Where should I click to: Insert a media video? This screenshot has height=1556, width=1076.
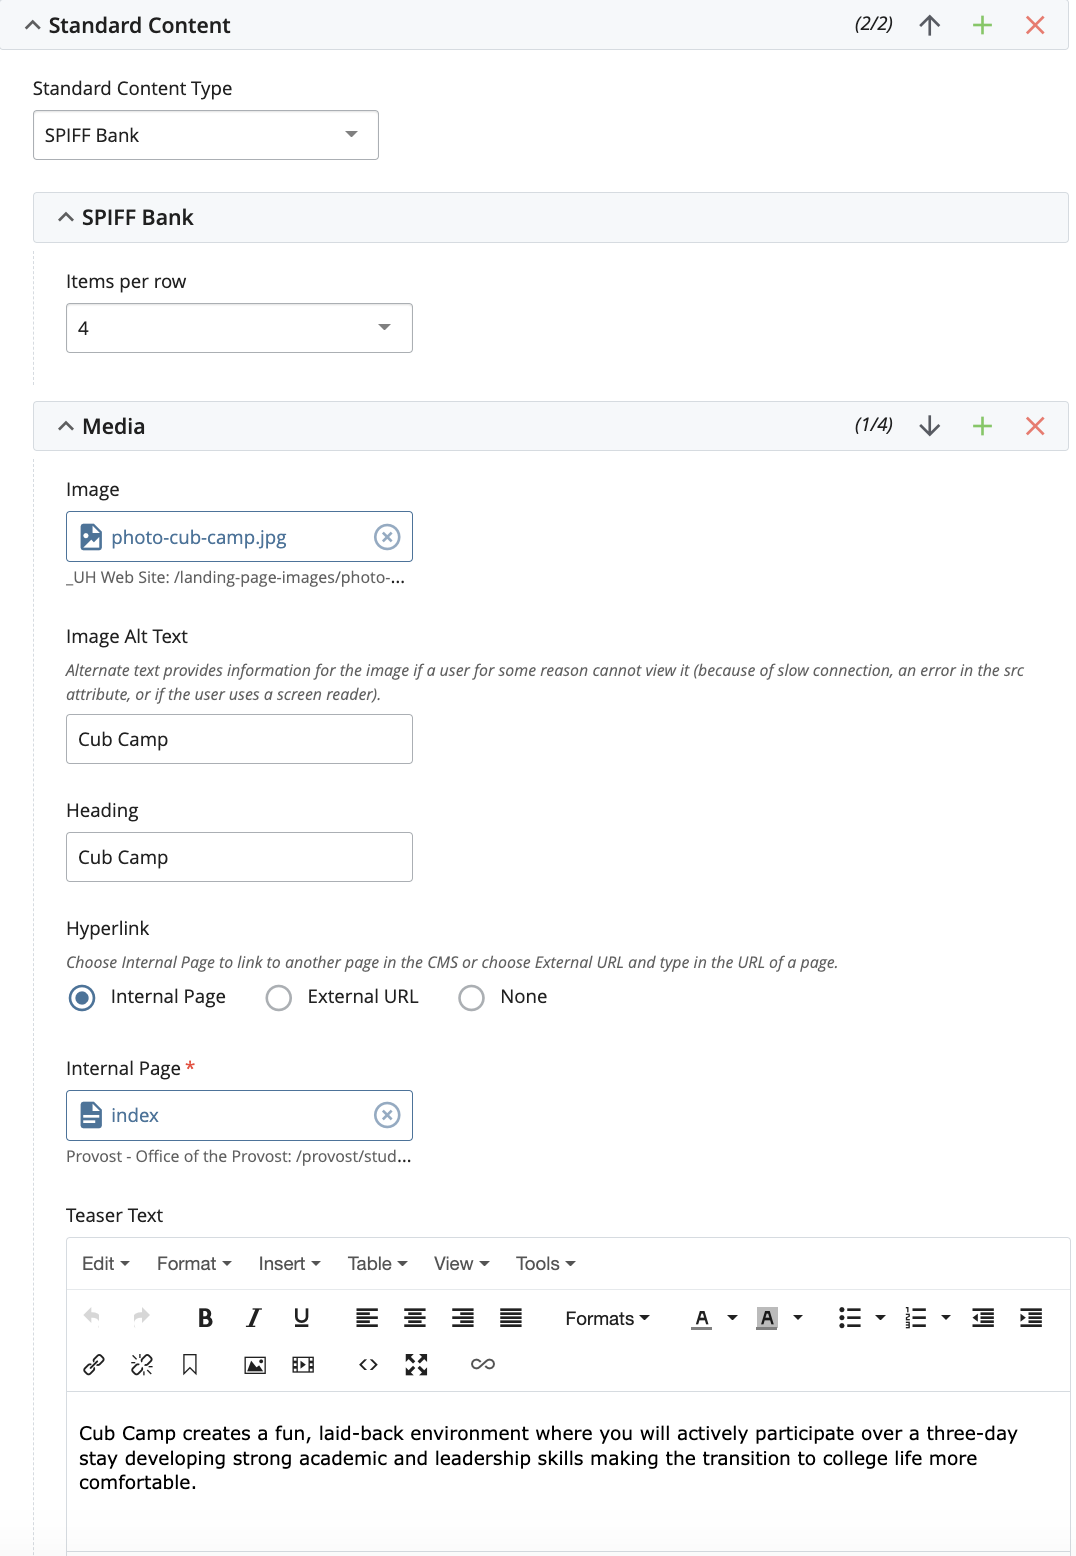[303, 1364]
